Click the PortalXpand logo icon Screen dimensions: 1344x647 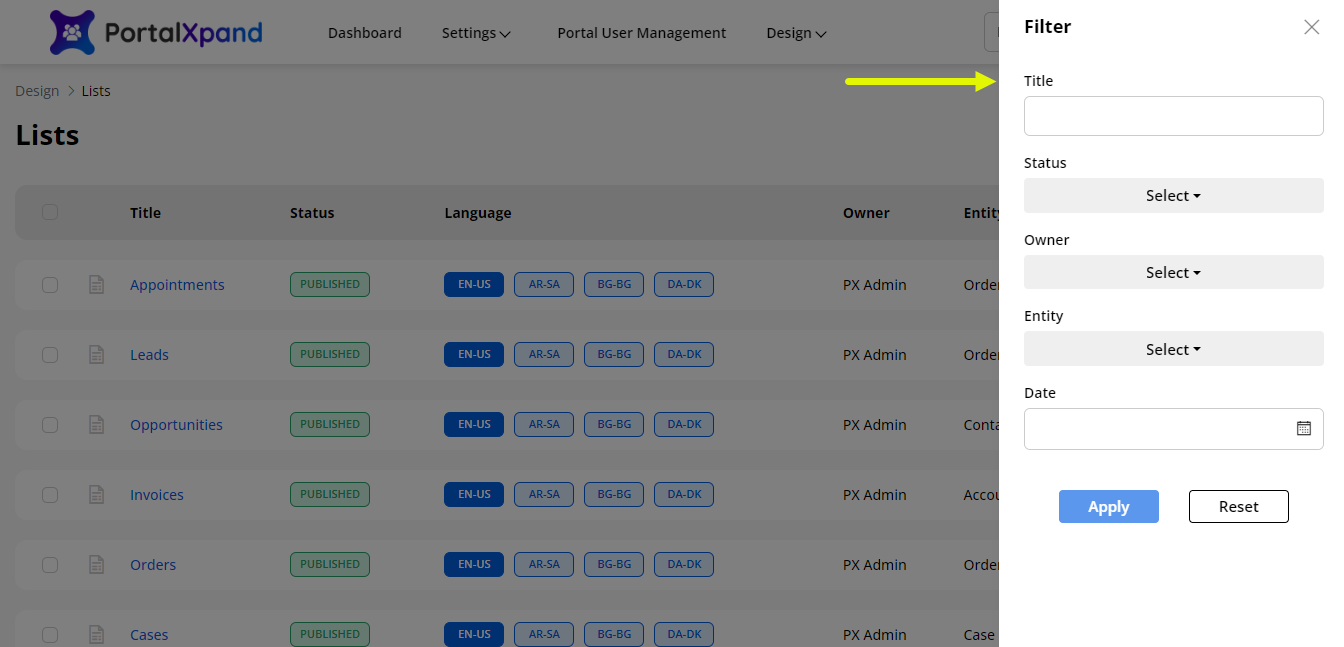72,32
